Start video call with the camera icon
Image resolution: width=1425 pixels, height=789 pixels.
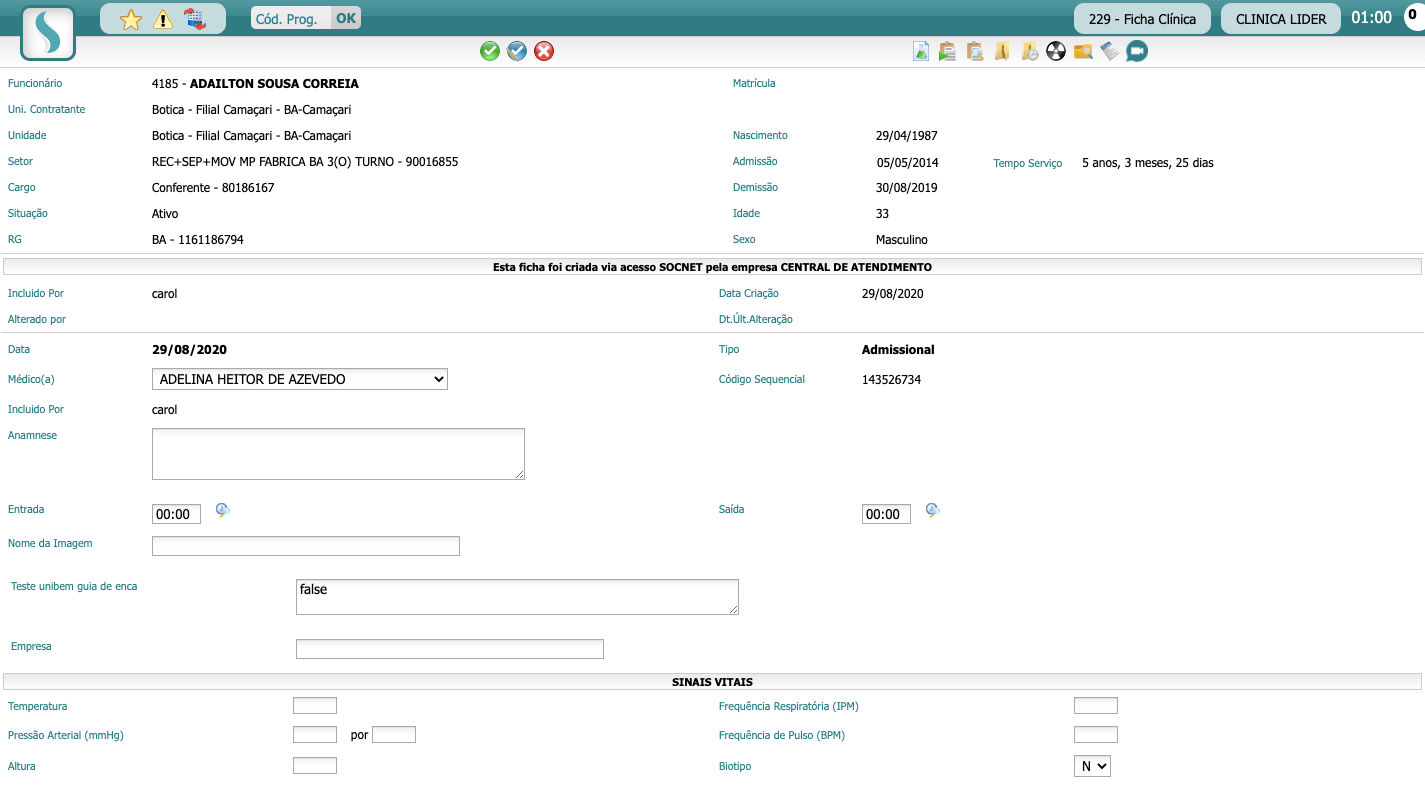pyautogui.click(x=1137, y=51)
